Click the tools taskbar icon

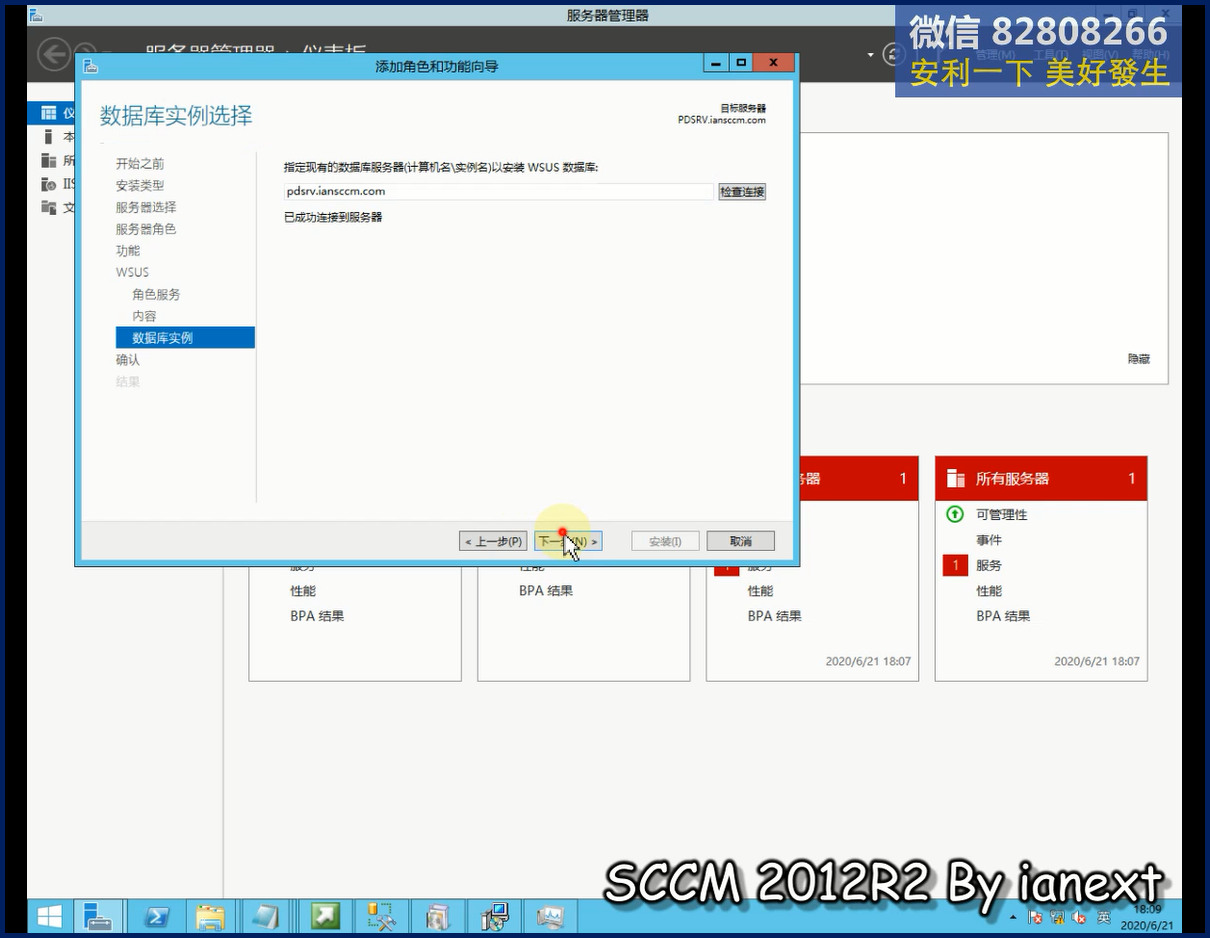pos(382,916)
